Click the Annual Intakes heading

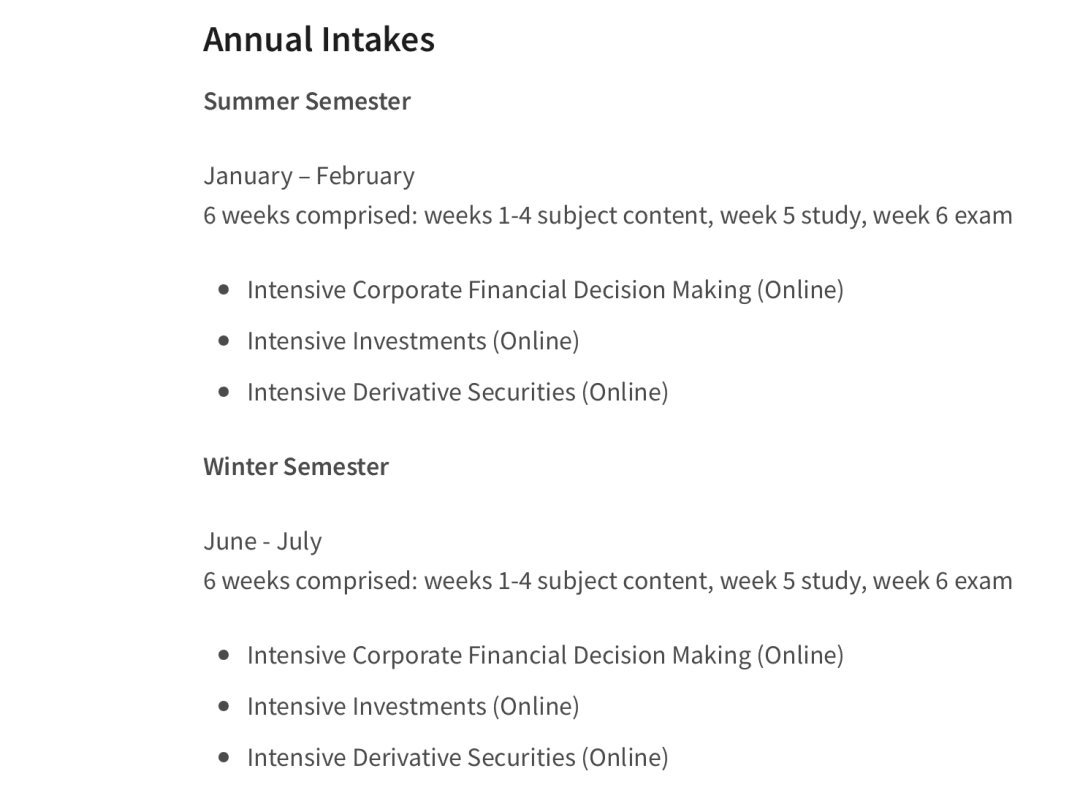pos(318,40)
